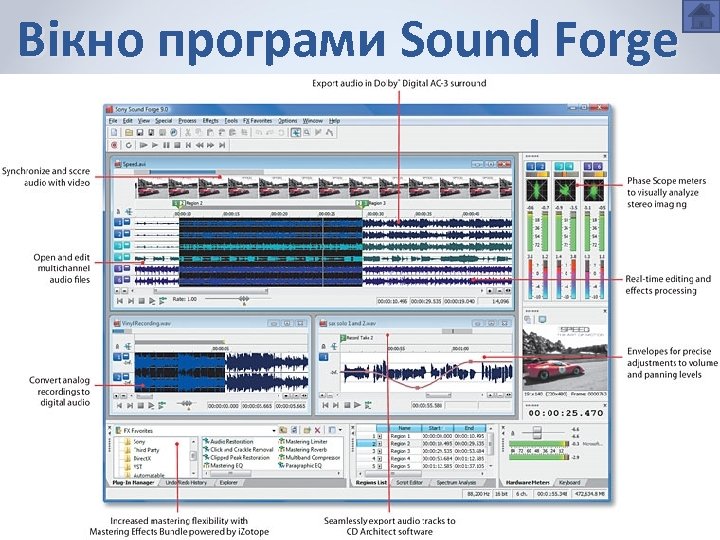Switch to Spectrum Analysis tab
The width and height of the screenshot is (720, 540).
pos(456,483)
